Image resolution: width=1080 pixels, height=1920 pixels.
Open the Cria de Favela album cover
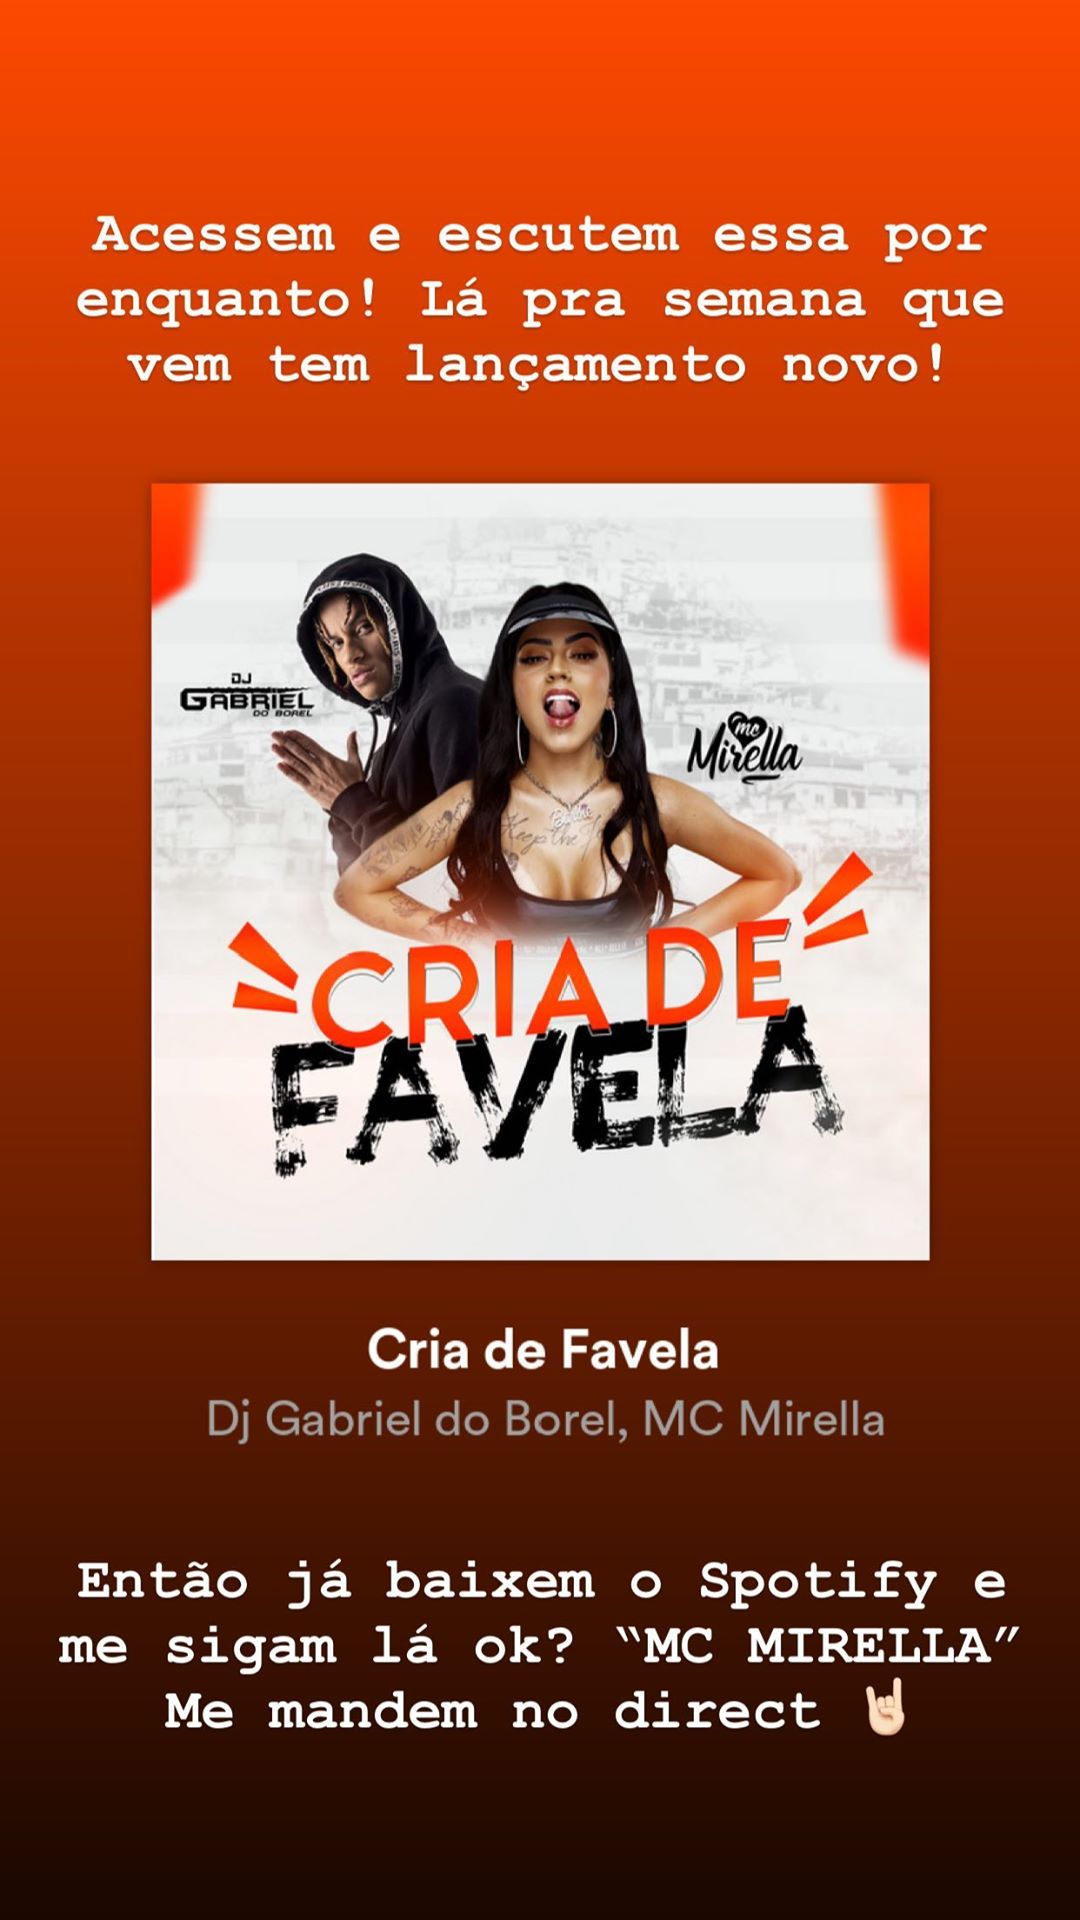[x=540, y=872]
